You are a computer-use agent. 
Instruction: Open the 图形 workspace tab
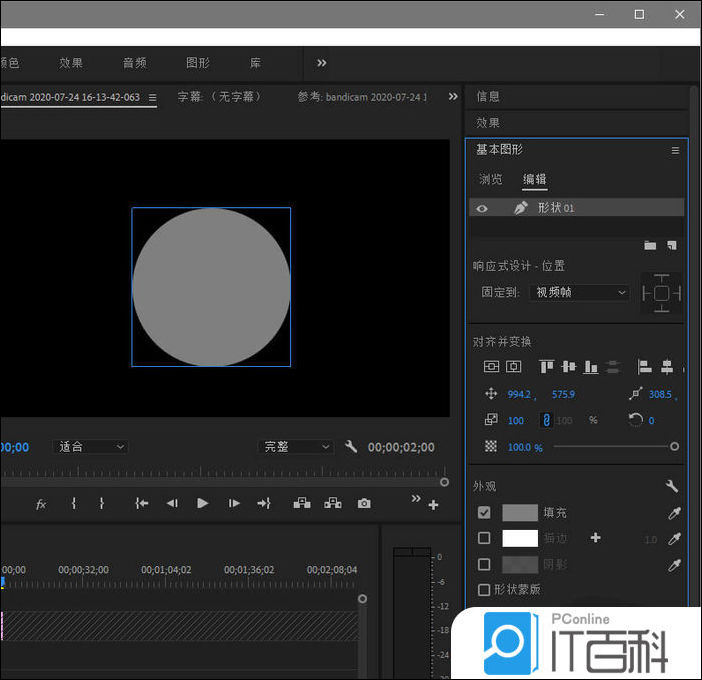(x=198, y=63)
